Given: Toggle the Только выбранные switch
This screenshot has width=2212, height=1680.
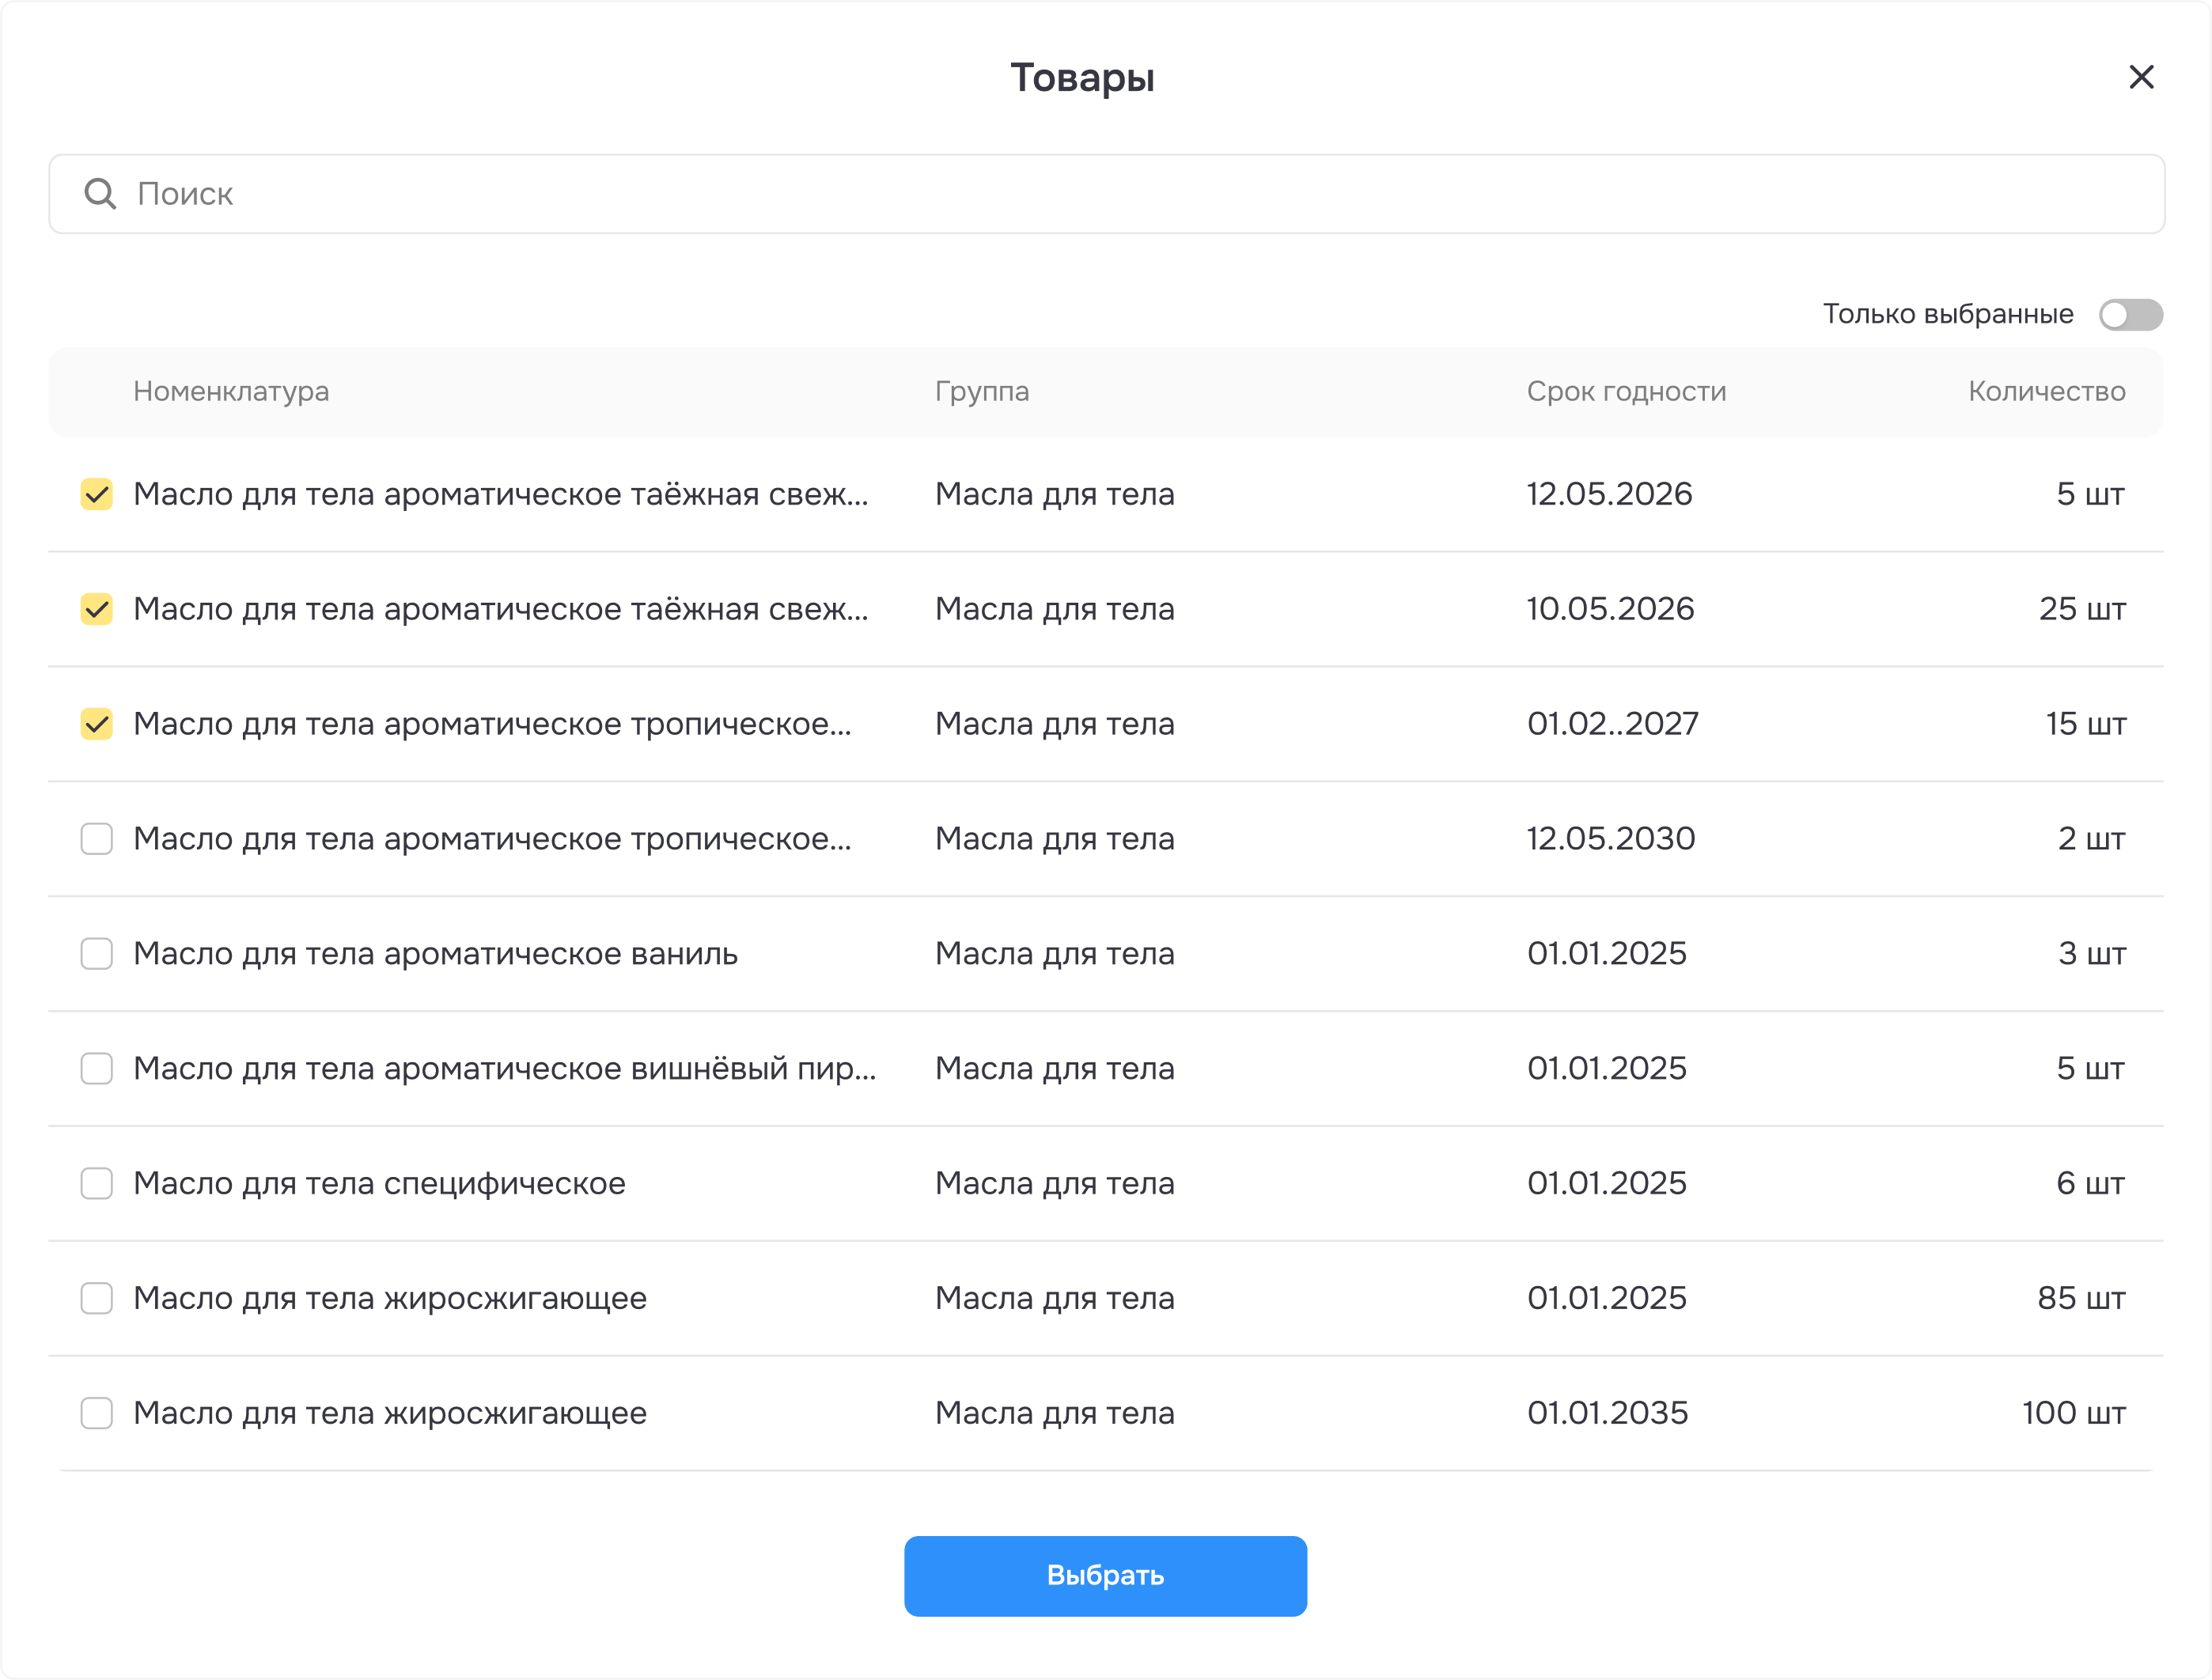Looking at the screenshot, I should 2131,315.
